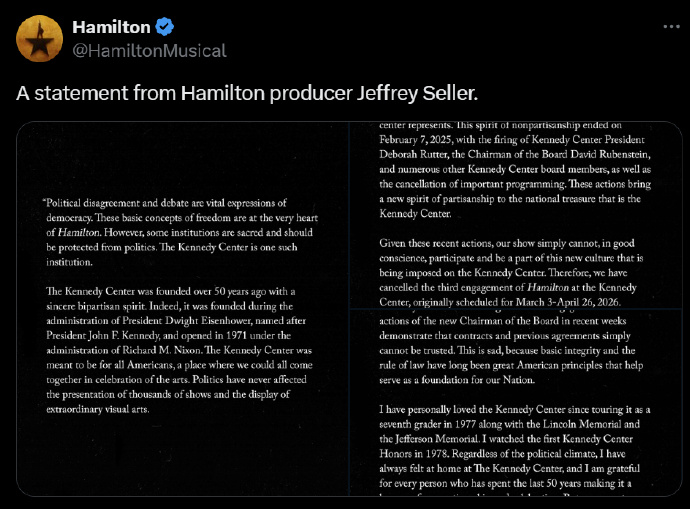The image size is (690, 509).
Task: Open the Hamilton display name link
Action: (x=111, y=27)
